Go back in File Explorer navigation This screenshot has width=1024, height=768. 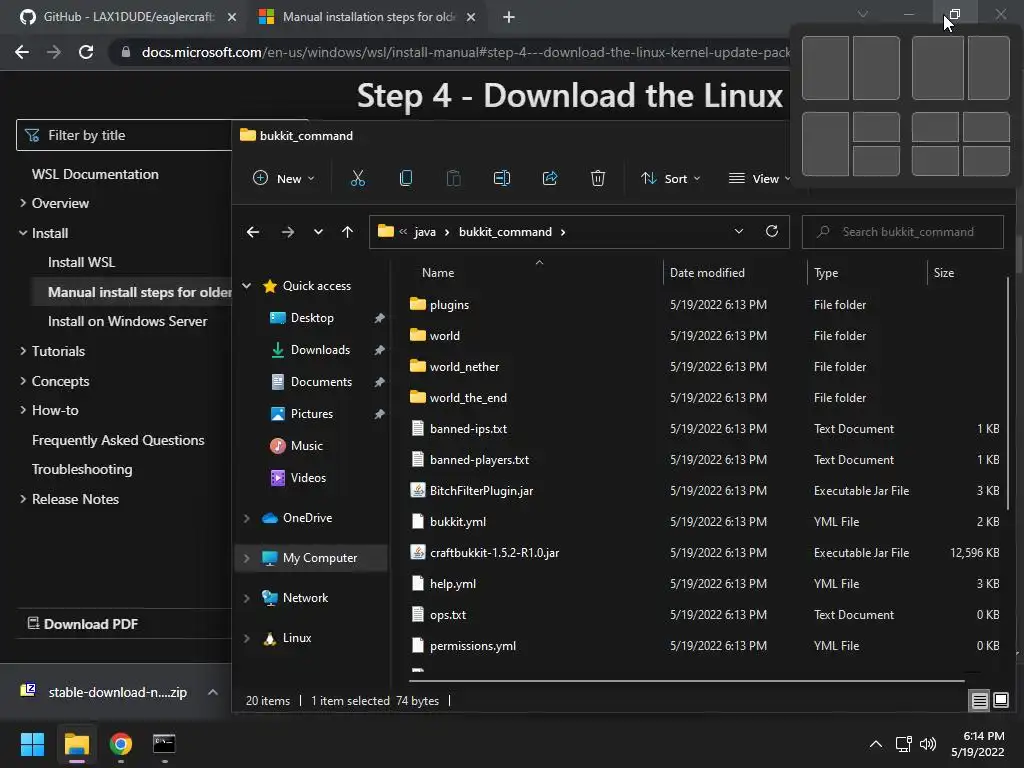pos(253,232)
